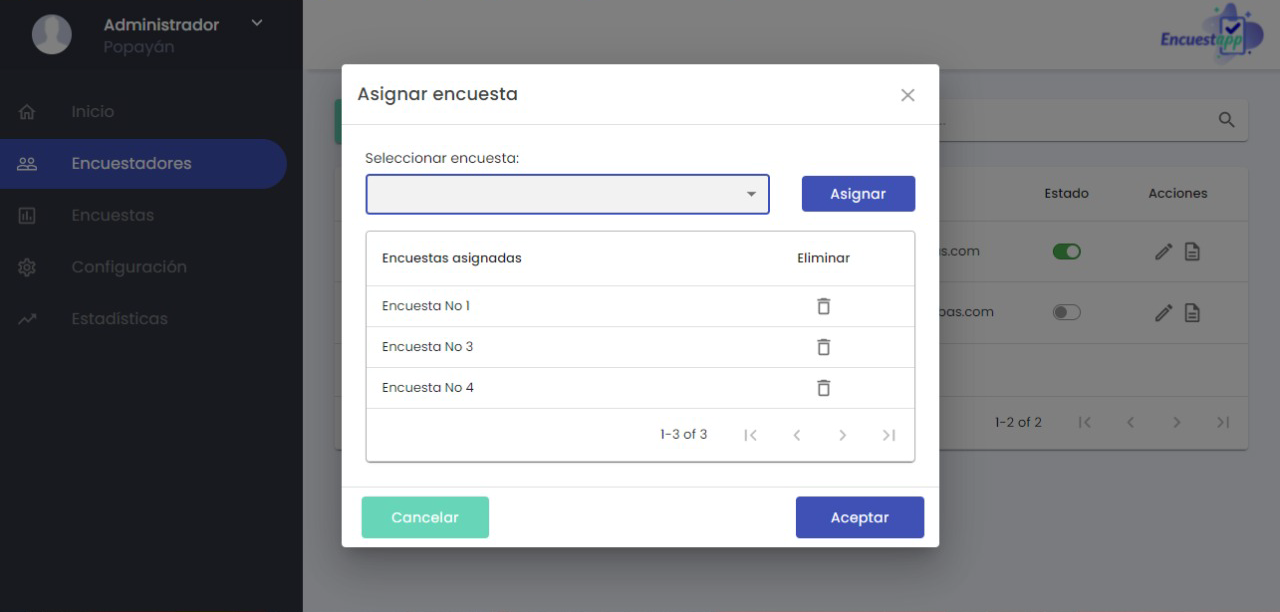1280x612 pixels.
Task: Click the document icon in second row
Action: (1192, 313)
